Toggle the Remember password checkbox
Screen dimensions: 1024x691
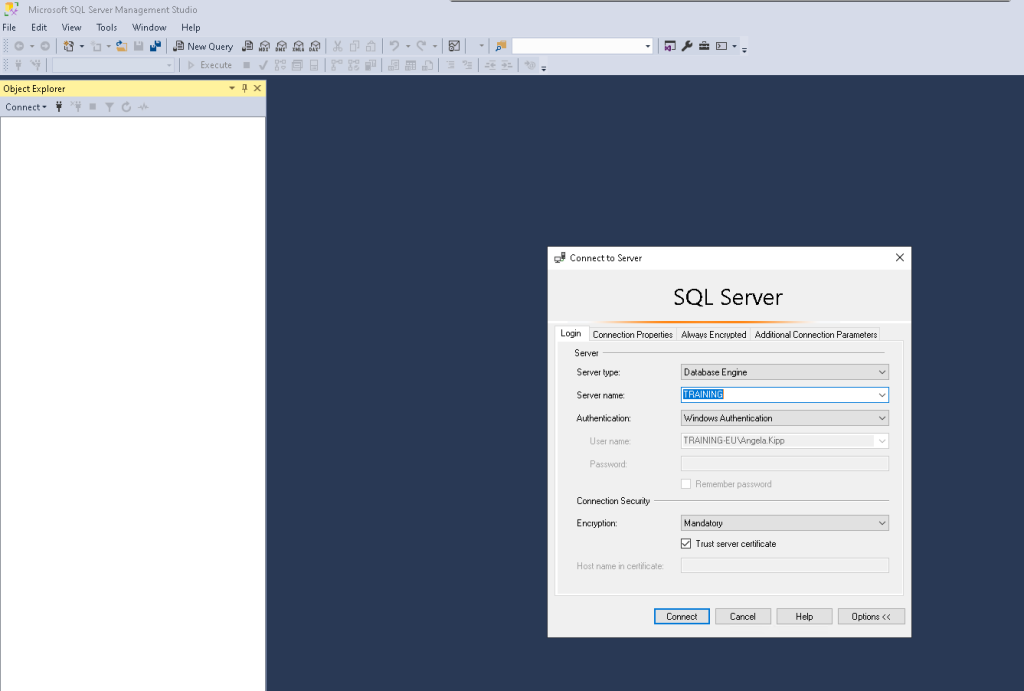coord(686,484)
